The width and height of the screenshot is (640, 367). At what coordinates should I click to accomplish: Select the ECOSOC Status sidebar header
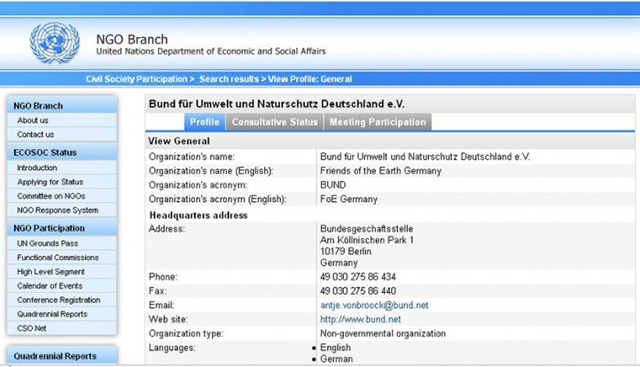point(62,152)
